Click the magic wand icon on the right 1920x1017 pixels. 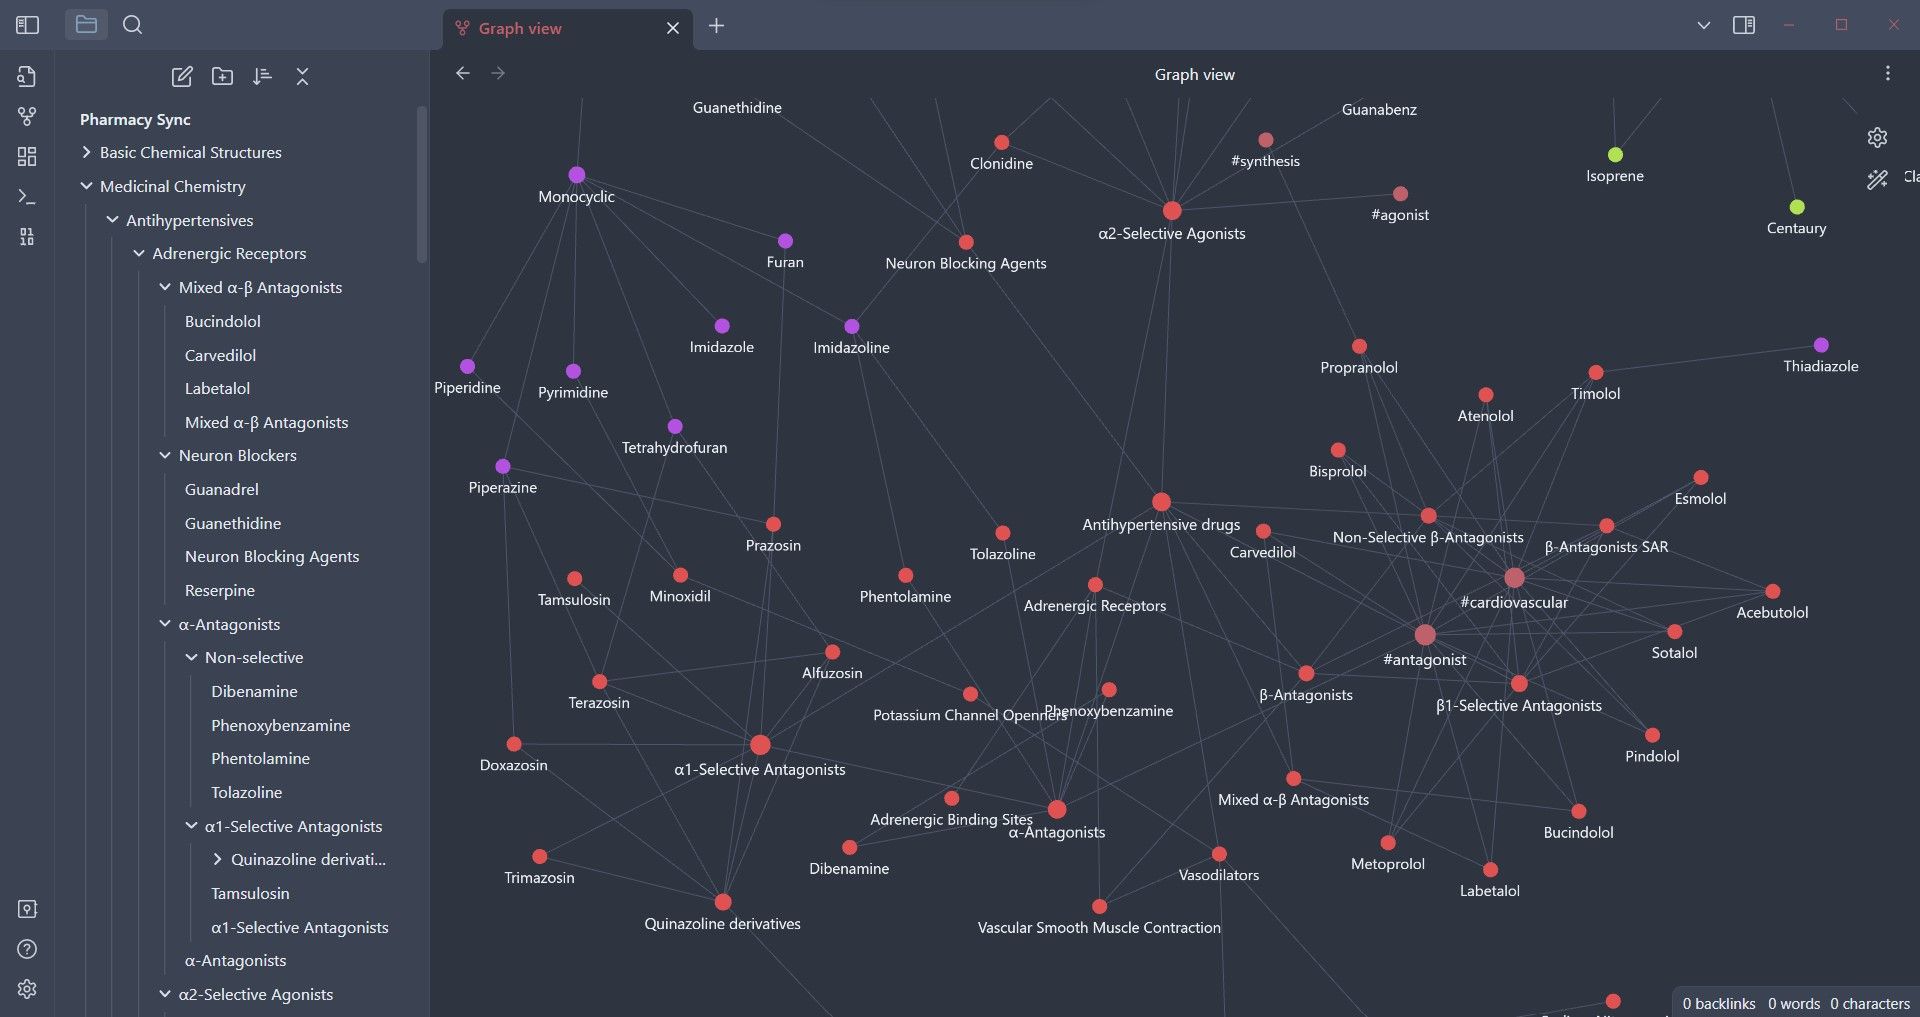tap(1877, 180)
